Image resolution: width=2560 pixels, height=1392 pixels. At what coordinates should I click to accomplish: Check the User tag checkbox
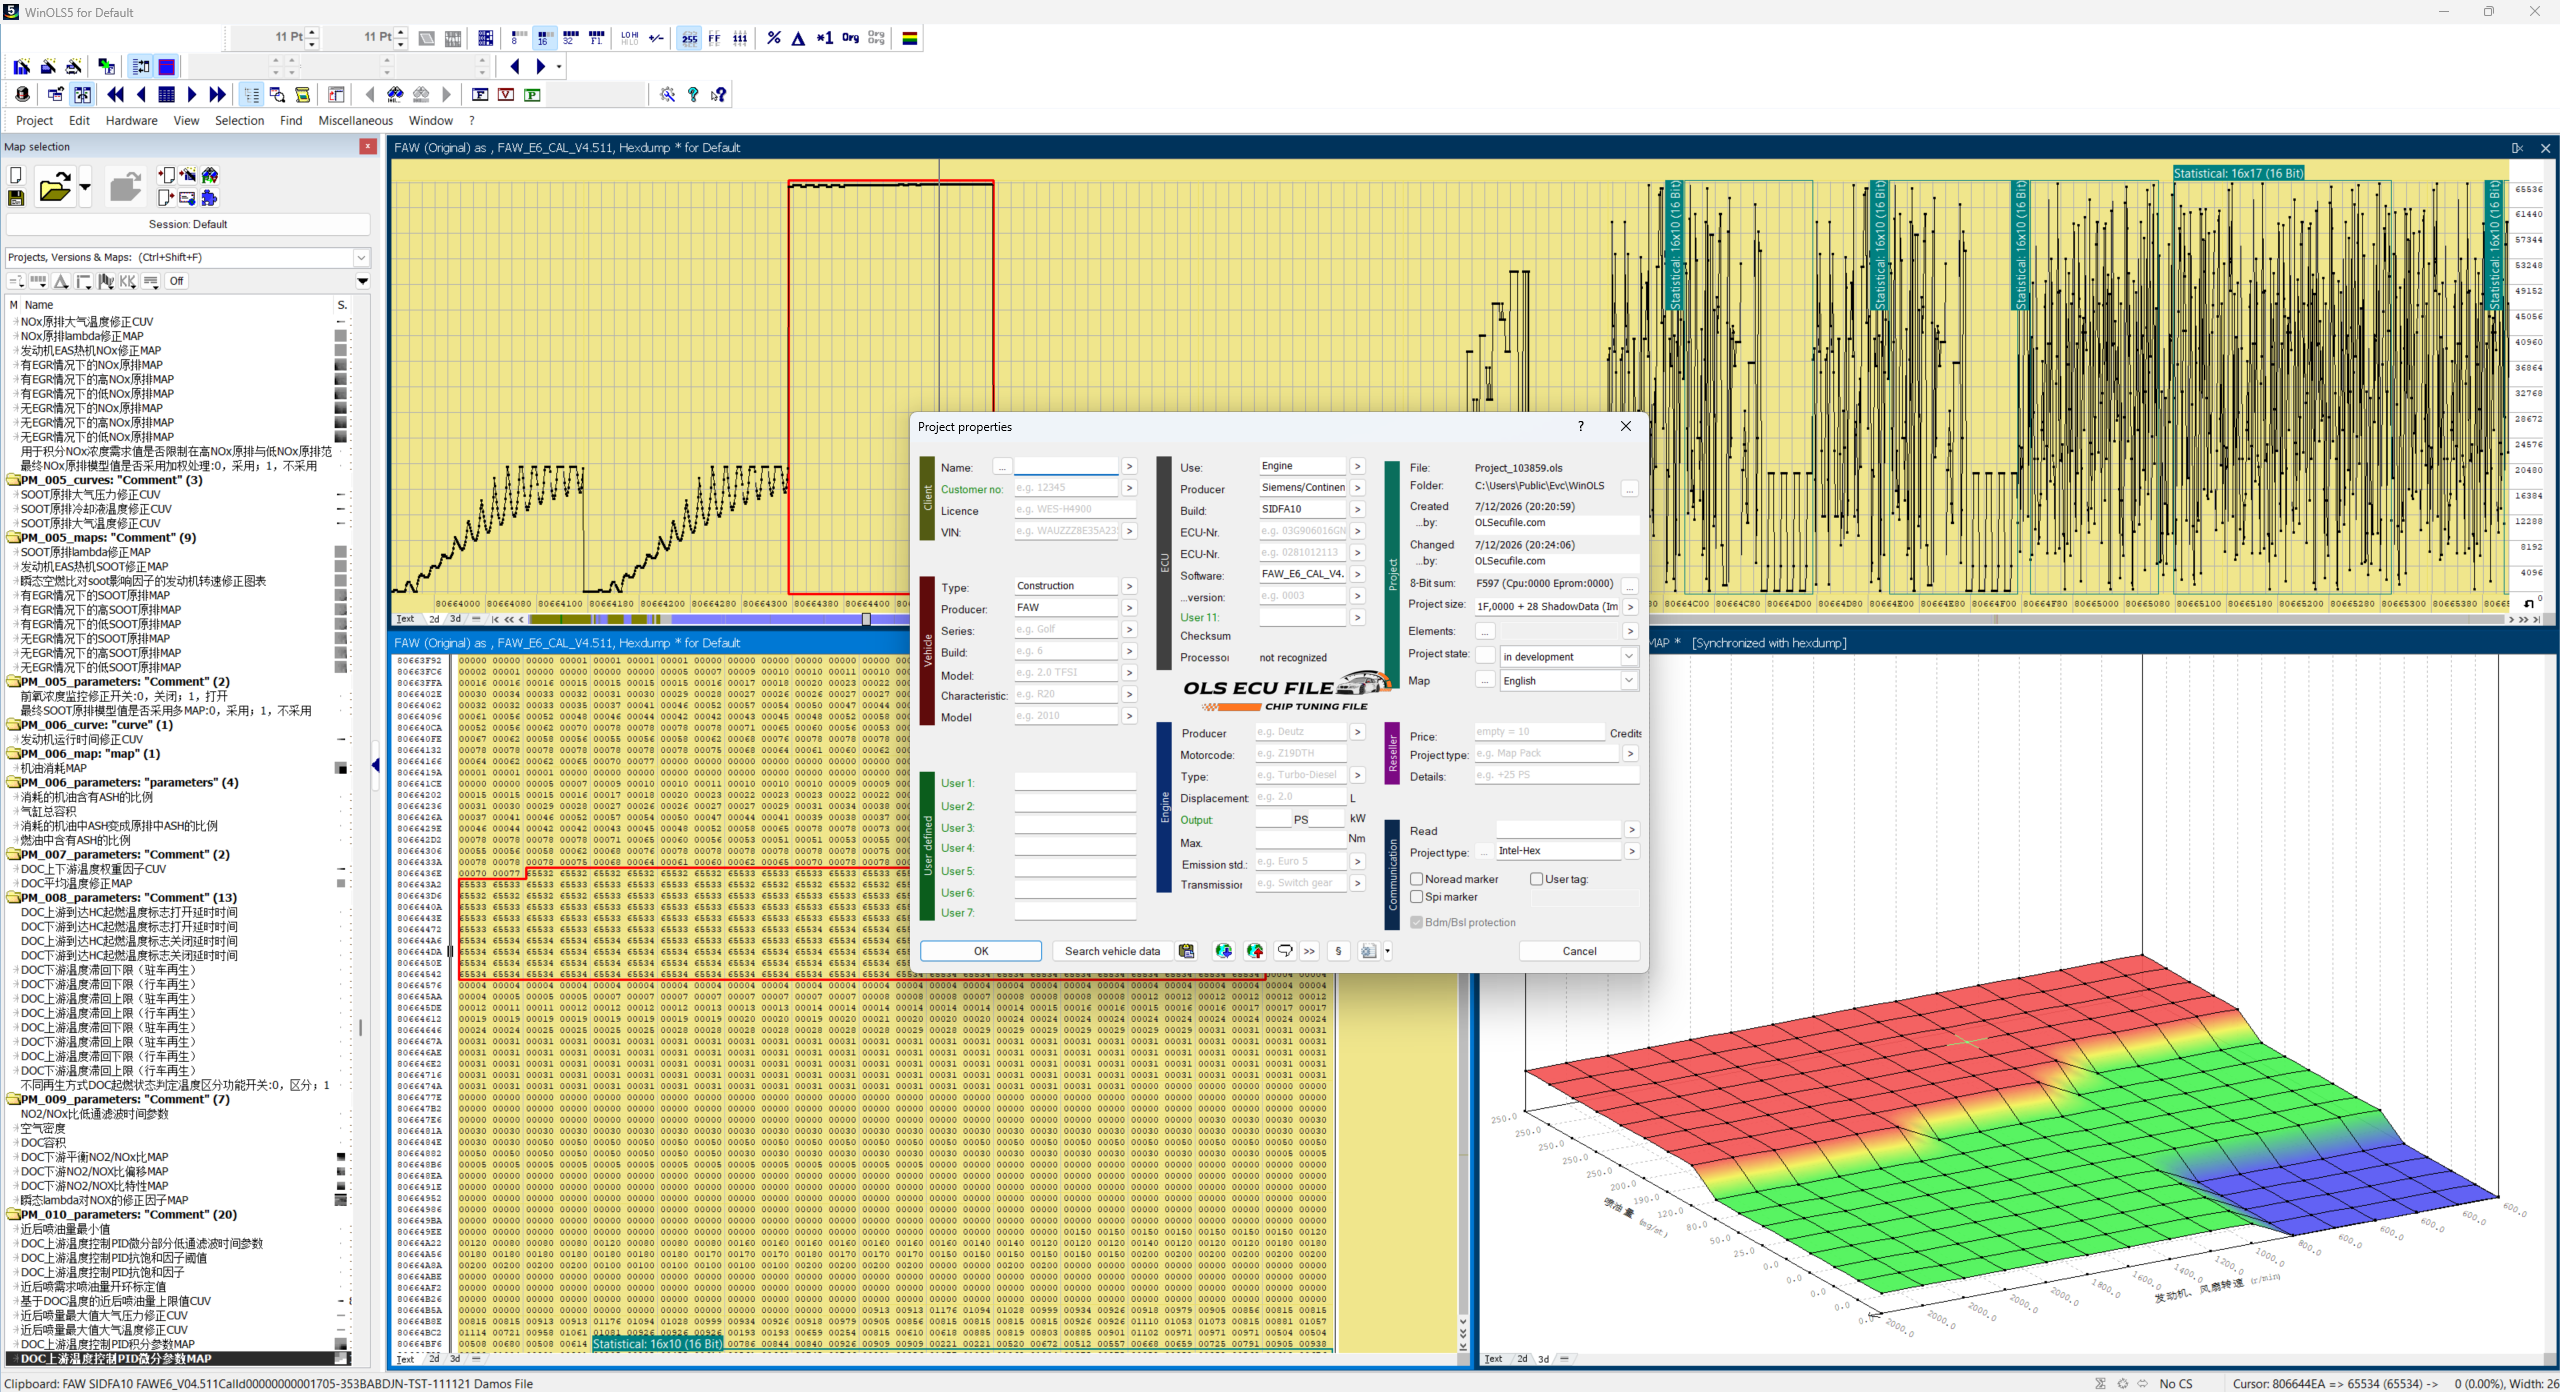pyautogui.click(x=1536, y=879)
